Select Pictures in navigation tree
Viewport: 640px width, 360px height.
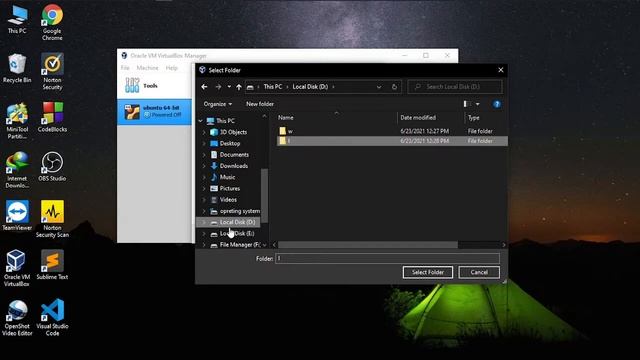pos(230,189)
